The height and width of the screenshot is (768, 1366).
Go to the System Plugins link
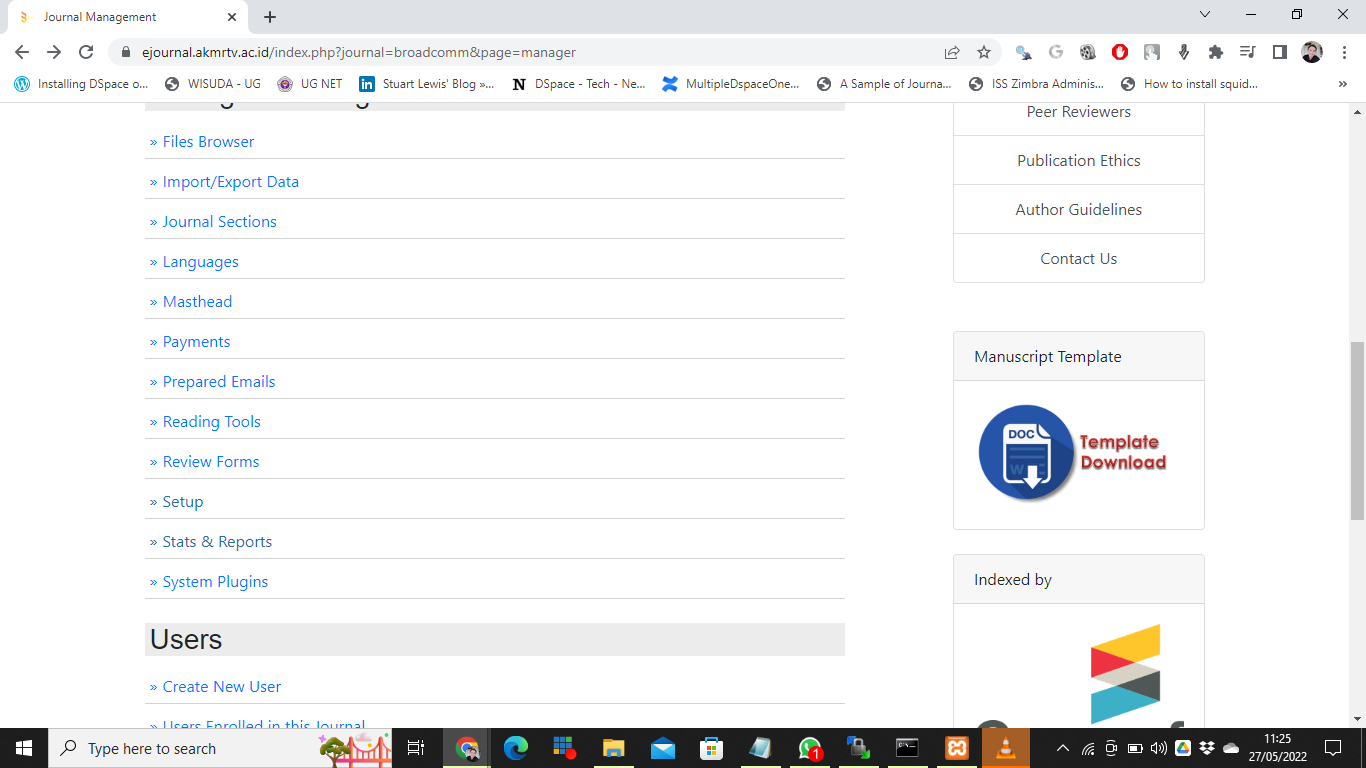click(x=215, y=582)
